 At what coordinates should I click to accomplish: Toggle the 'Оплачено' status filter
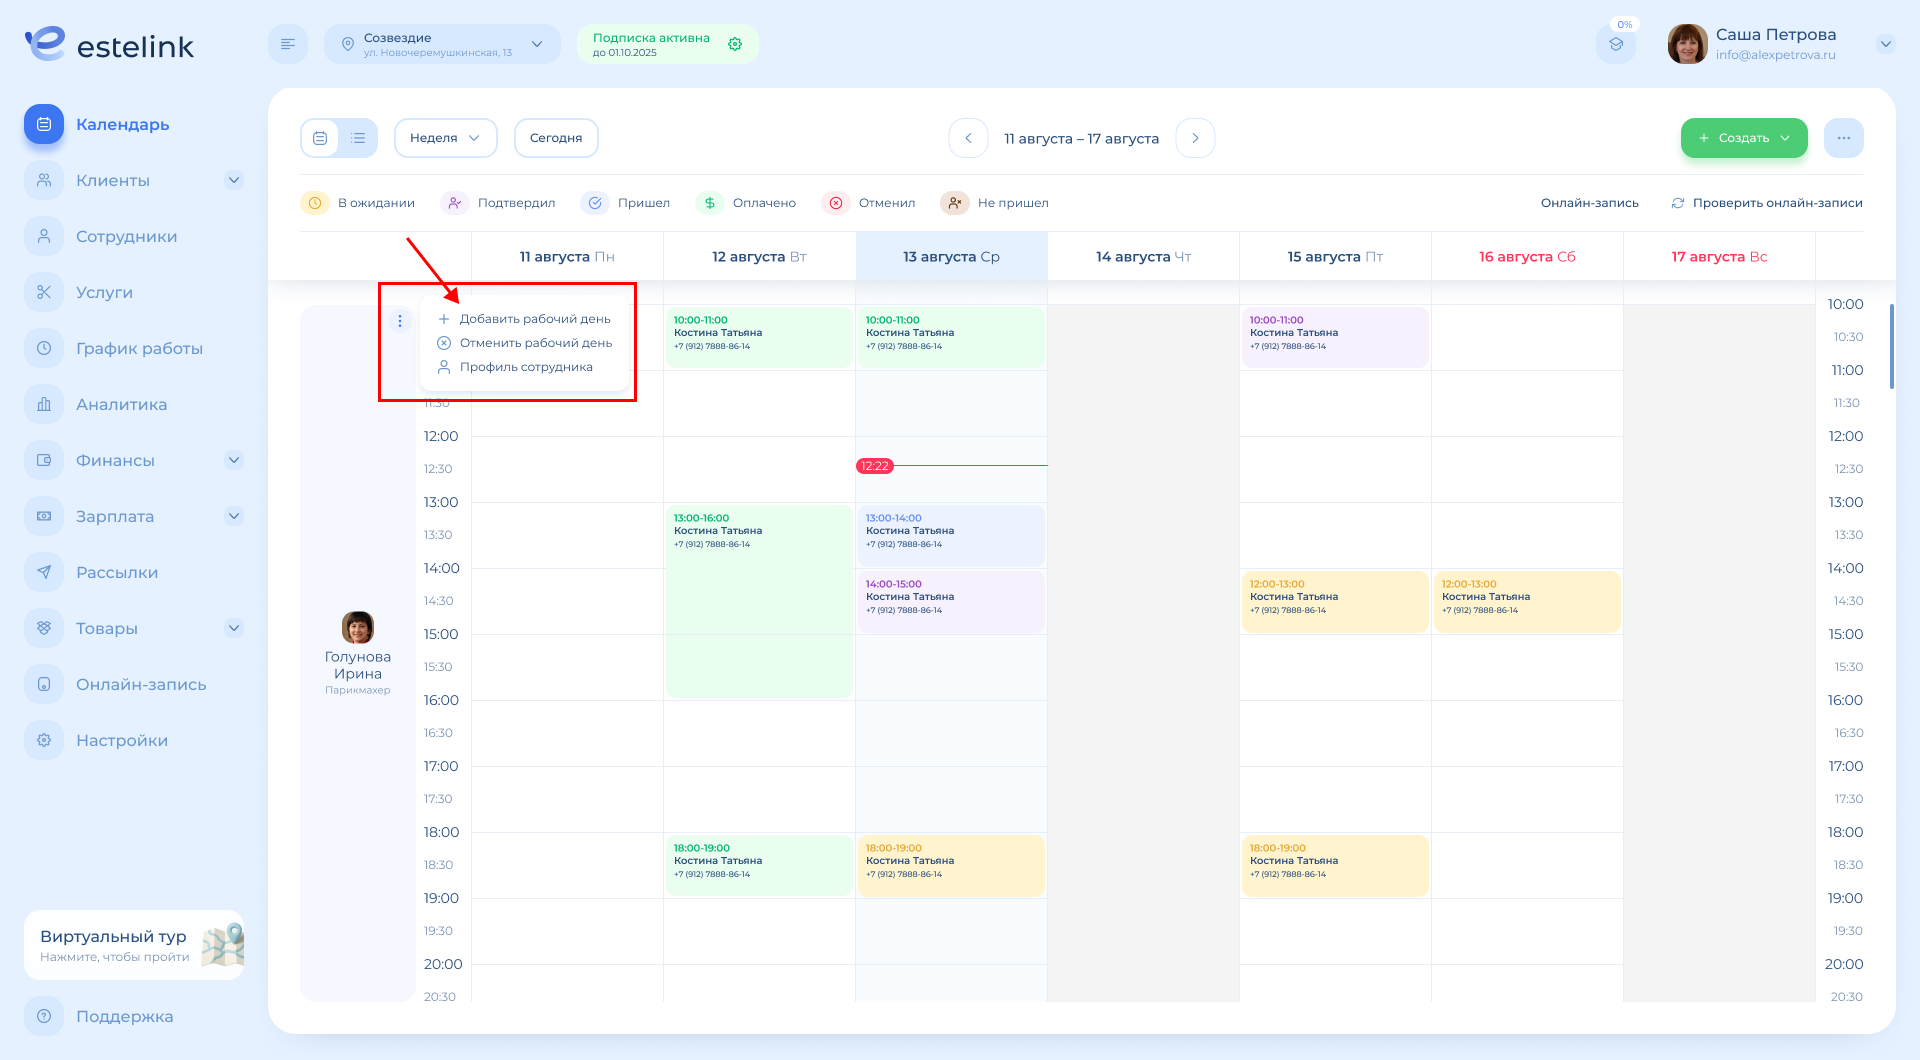(747, 203)
